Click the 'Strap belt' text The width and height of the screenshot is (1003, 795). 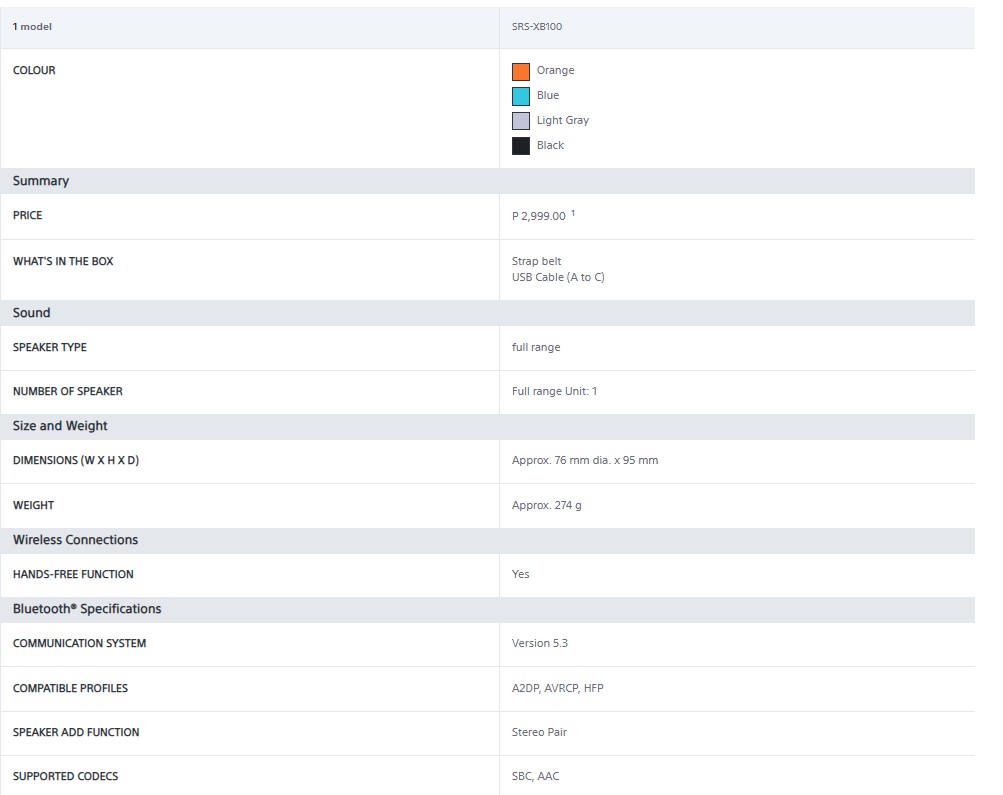click(x=536, y=261)
